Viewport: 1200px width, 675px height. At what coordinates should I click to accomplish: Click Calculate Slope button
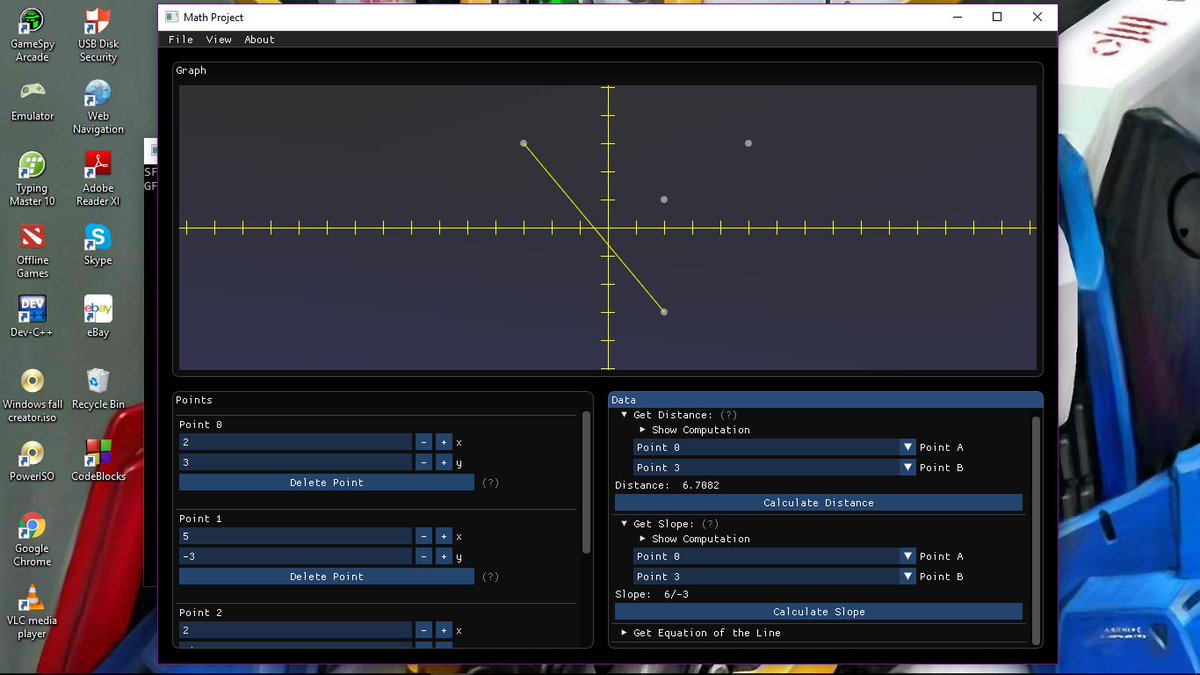point(819,611)
